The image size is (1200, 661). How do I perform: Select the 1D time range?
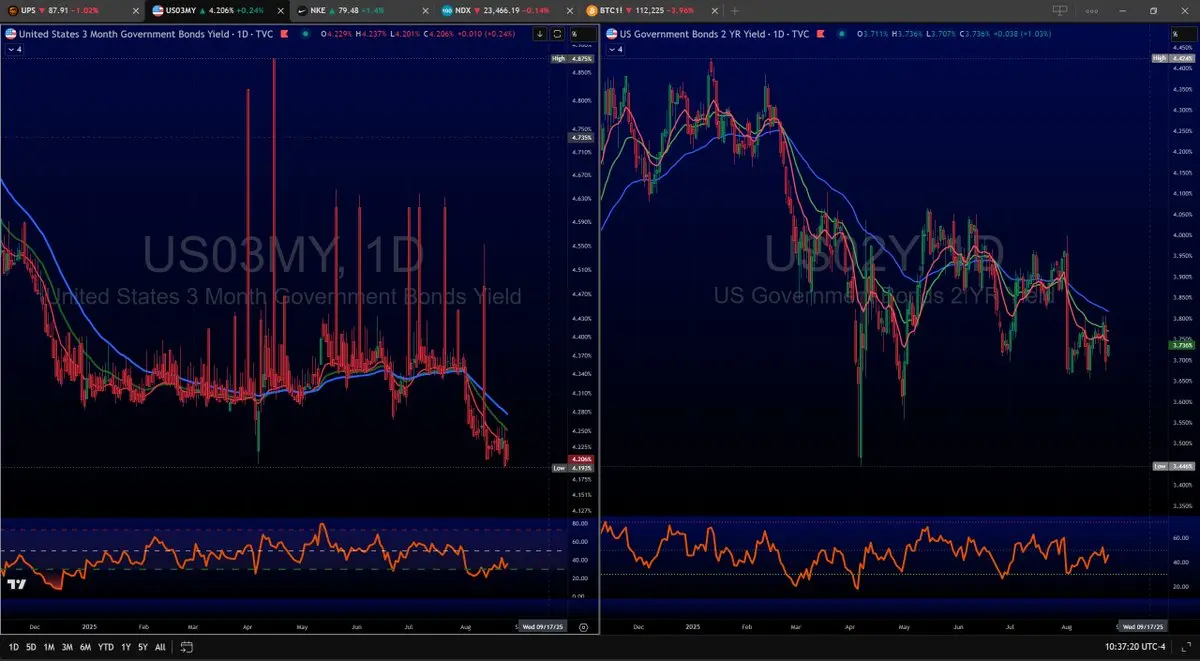pos(12,647)
